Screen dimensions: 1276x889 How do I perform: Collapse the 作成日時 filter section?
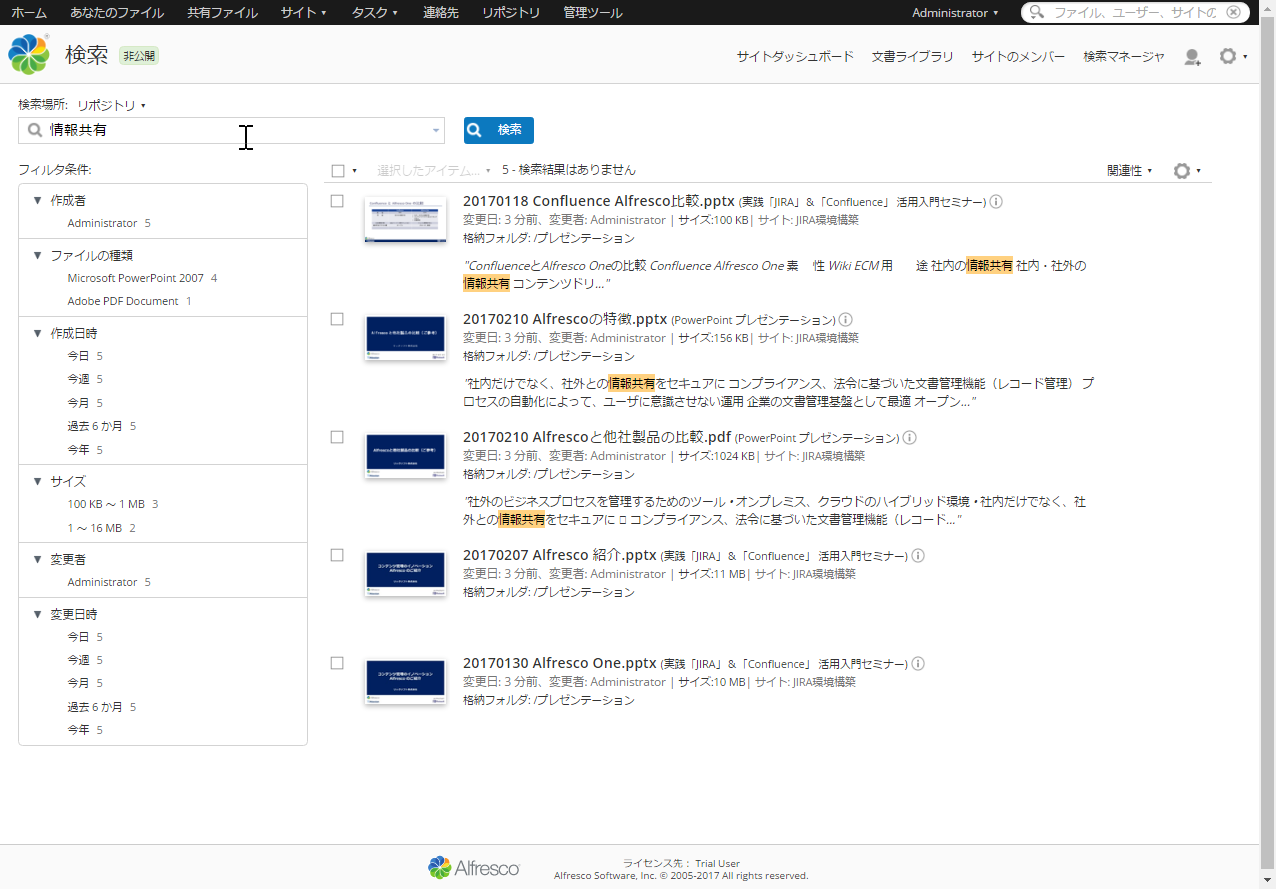click(38, 334)
